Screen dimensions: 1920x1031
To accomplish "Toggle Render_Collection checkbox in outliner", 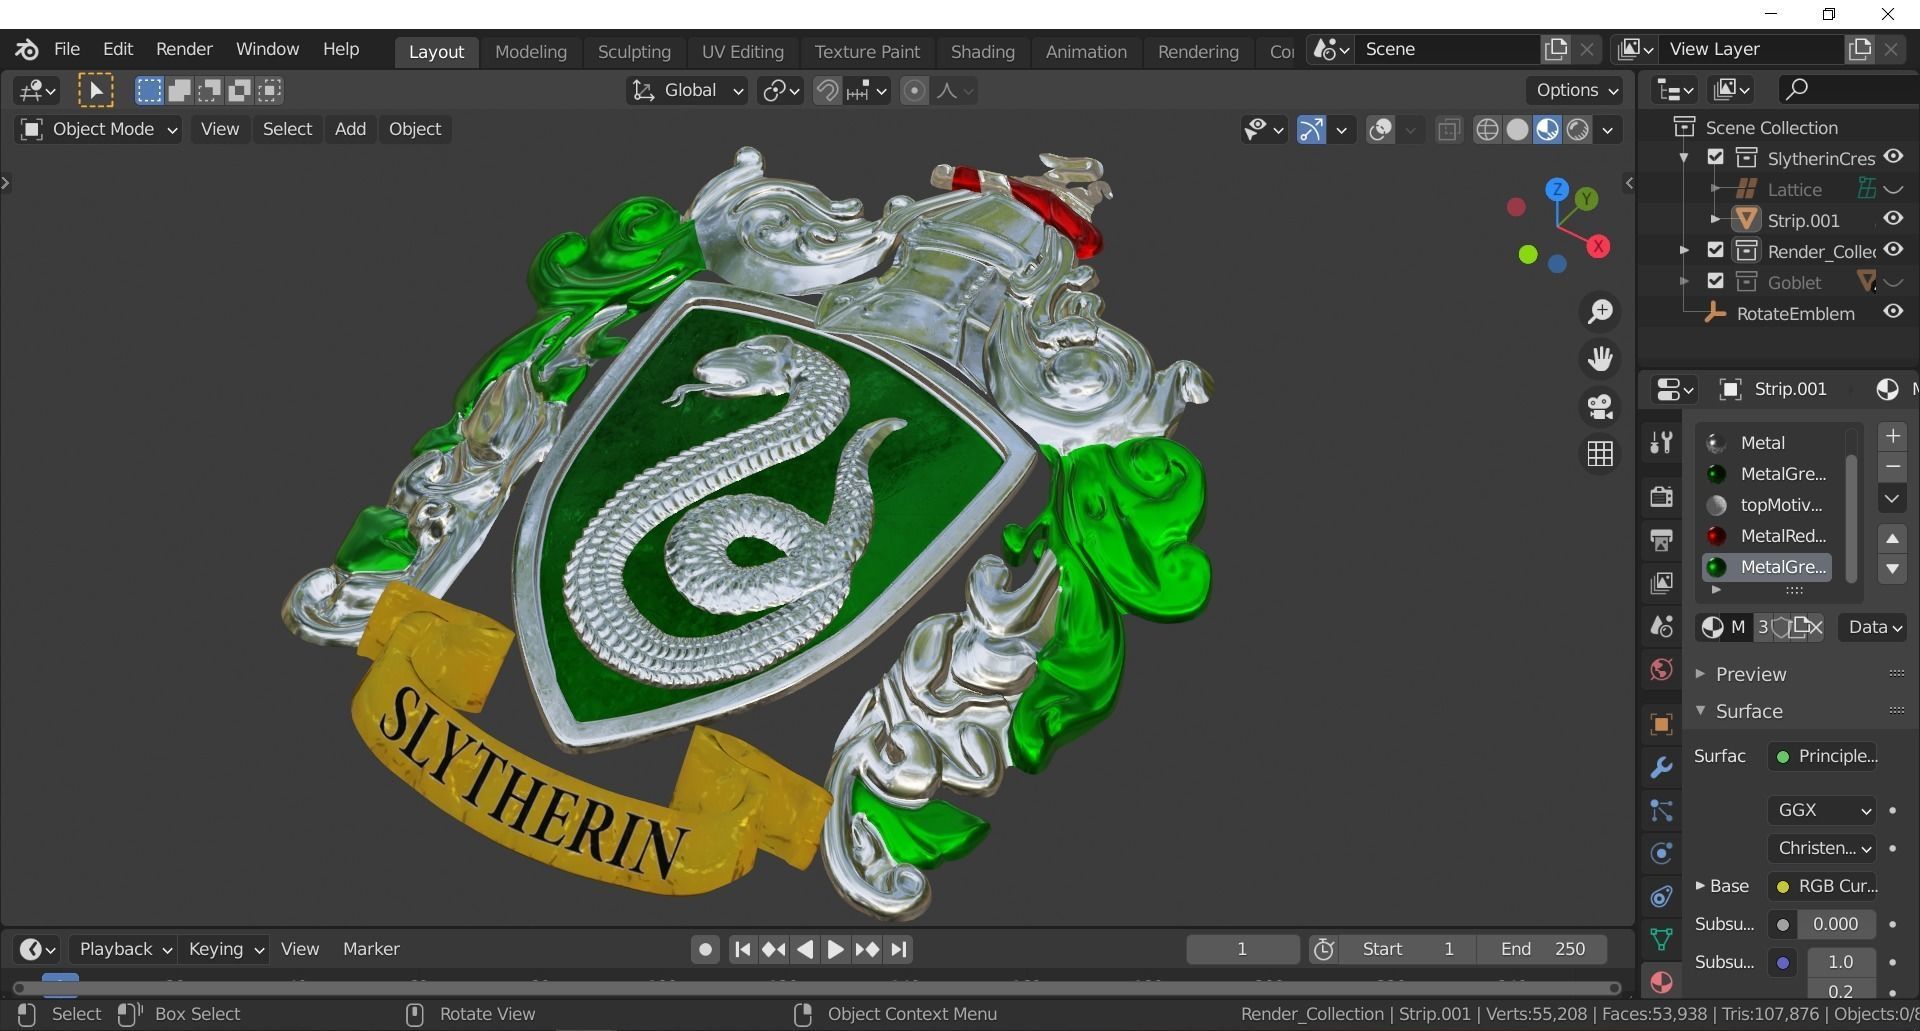I will tap(1716, 250).
